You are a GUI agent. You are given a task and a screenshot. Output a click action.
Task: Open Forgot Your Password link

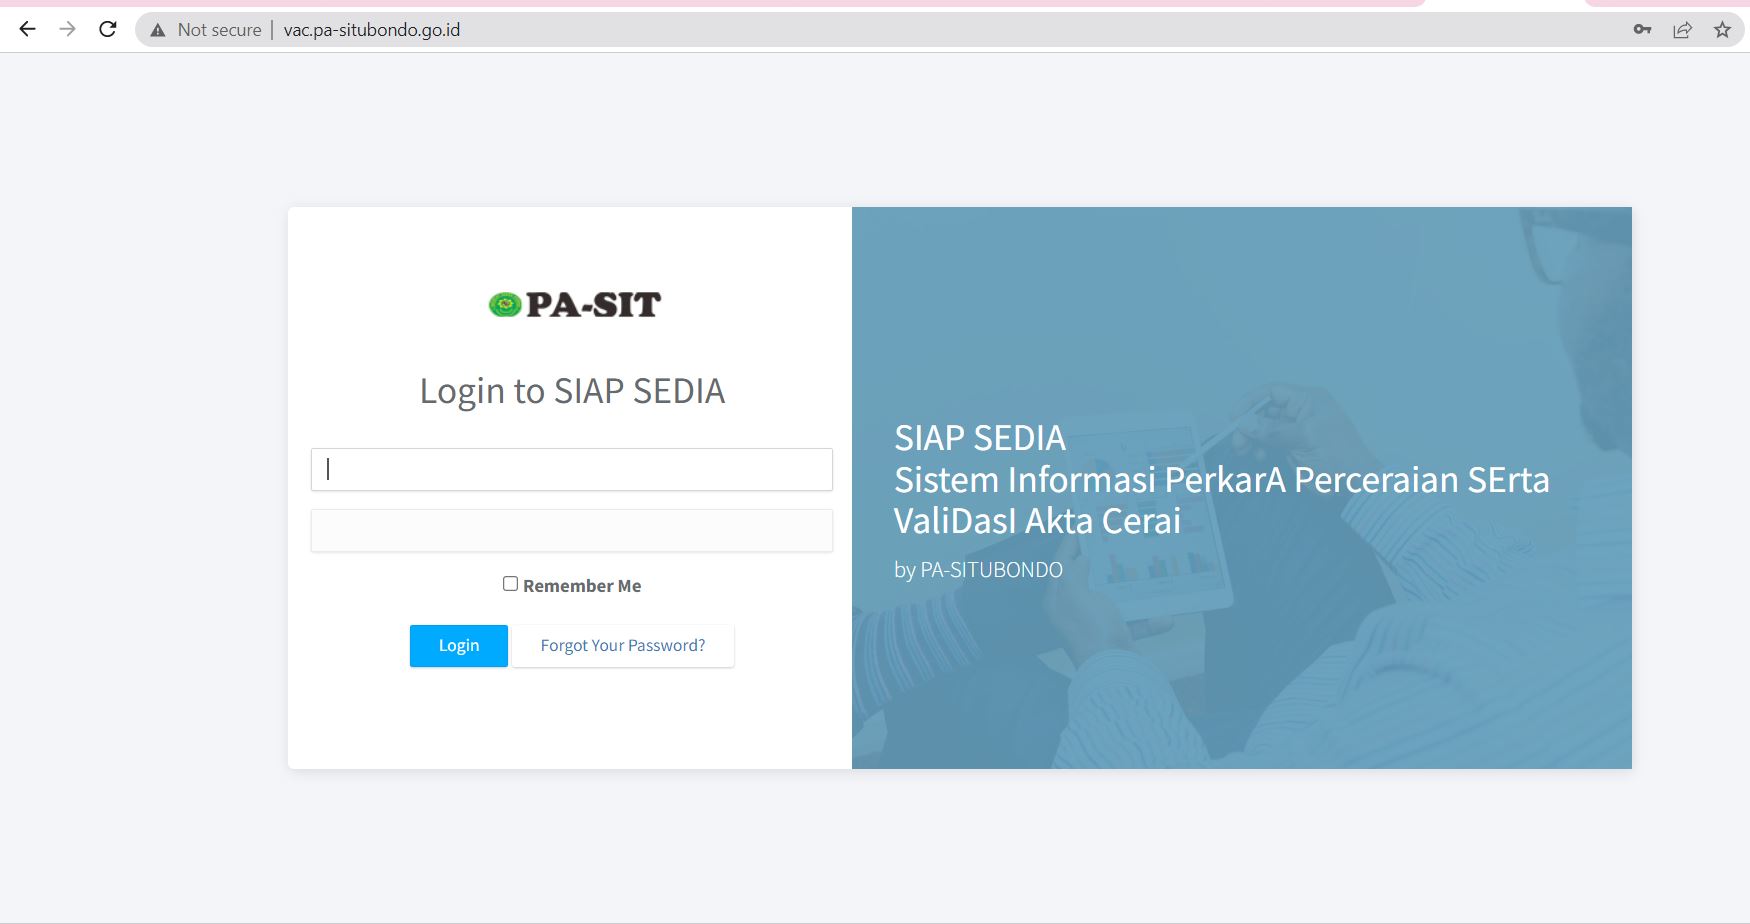(x=623, y=646)
